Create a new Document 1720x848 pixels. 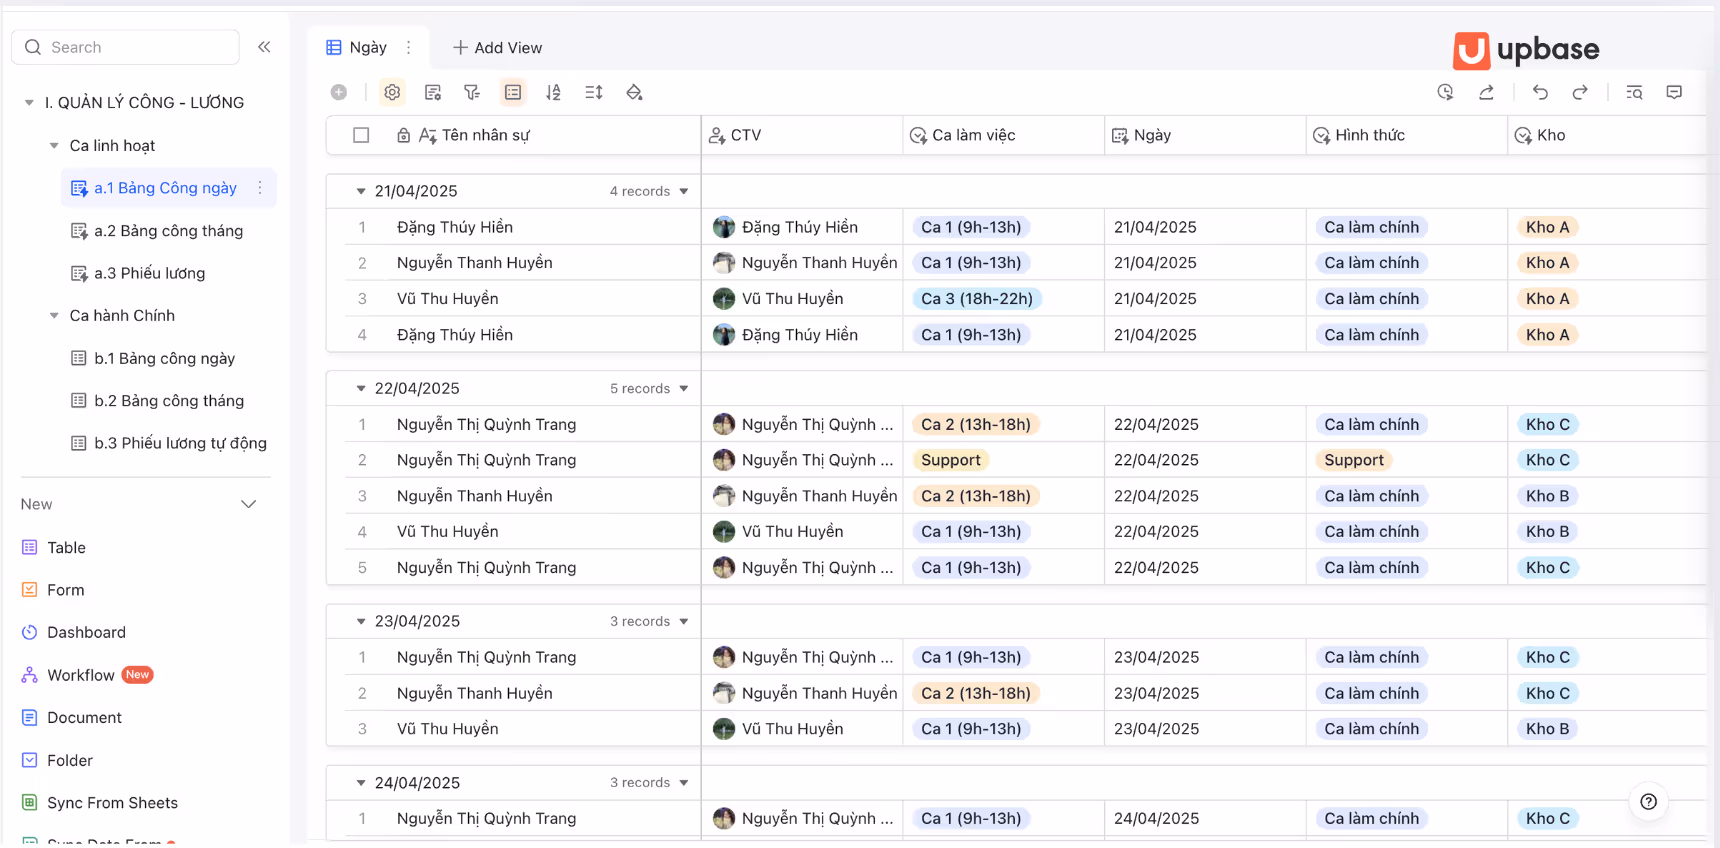[84, 717]
